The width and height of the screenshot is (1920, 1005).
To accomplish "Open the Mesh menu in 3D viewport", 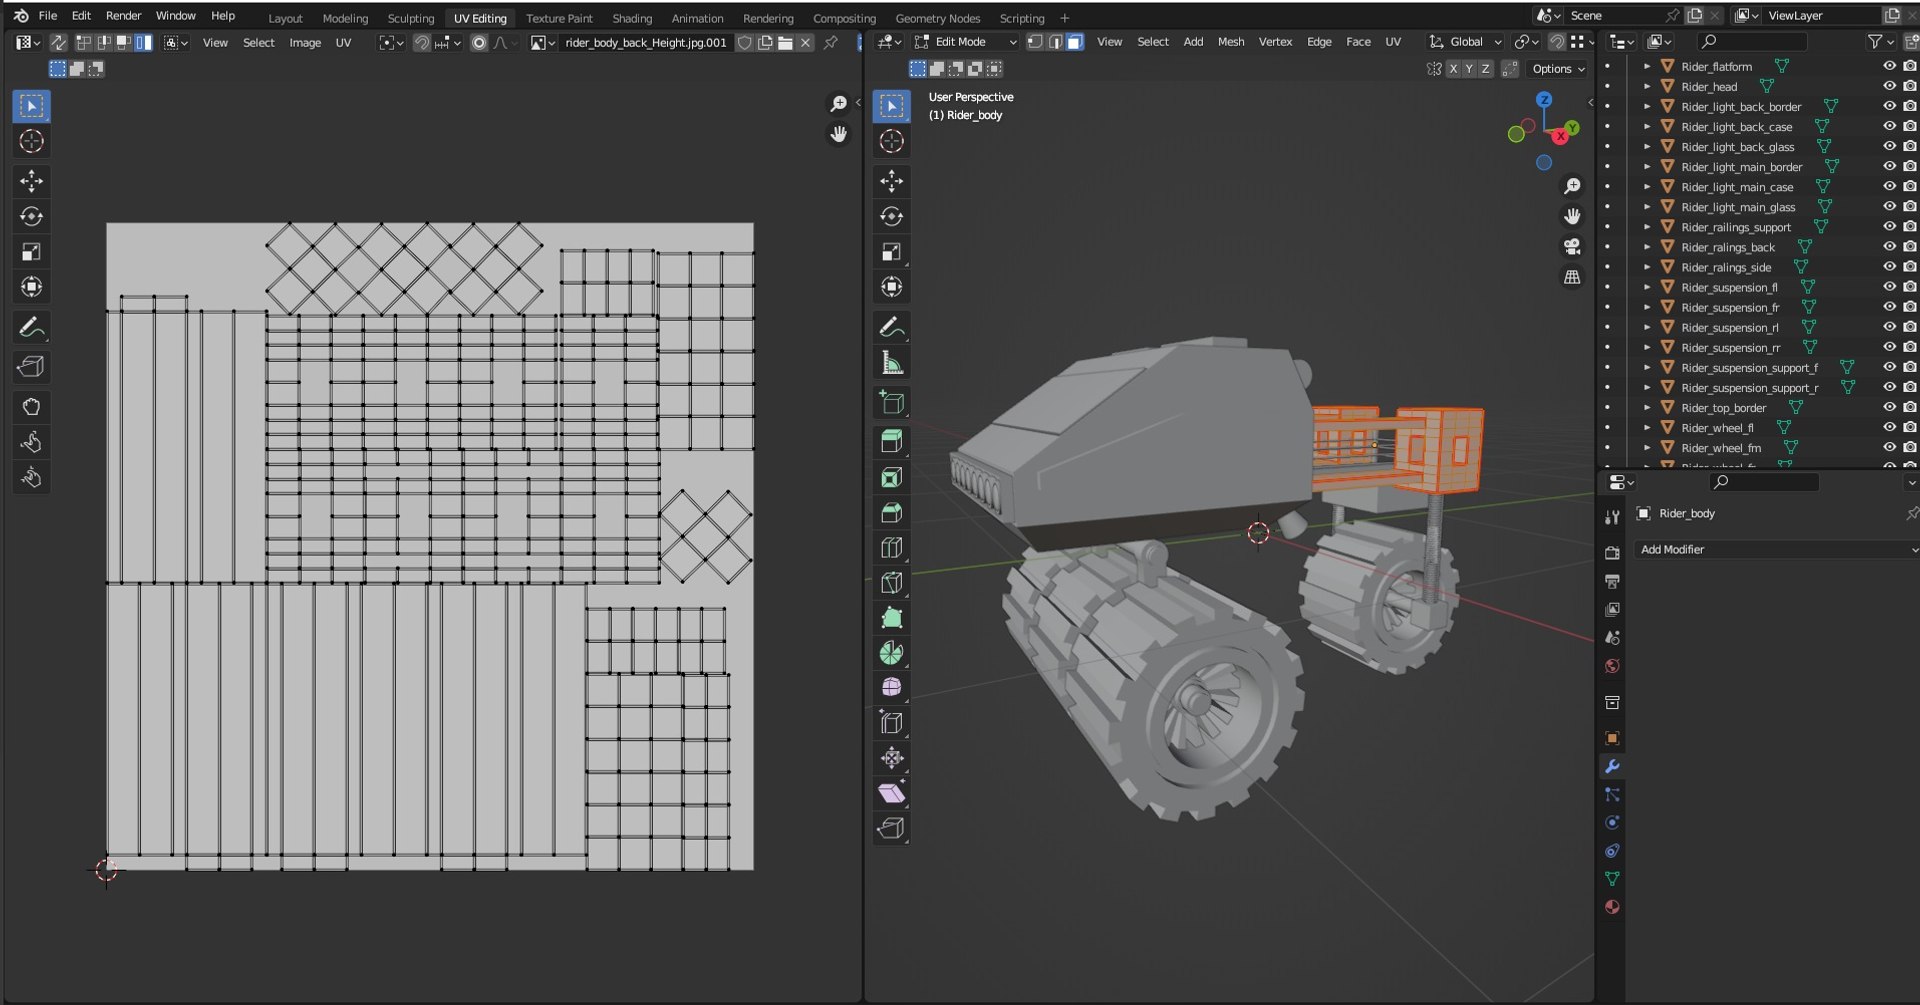I will click(1231, 42).
